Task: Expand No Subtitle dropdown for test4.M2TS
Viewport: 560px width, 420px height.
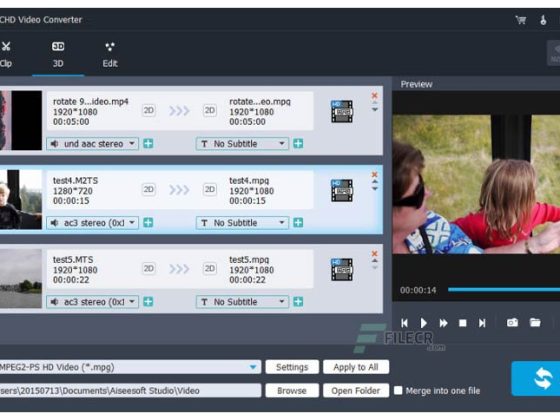Action: coord(242,222)
